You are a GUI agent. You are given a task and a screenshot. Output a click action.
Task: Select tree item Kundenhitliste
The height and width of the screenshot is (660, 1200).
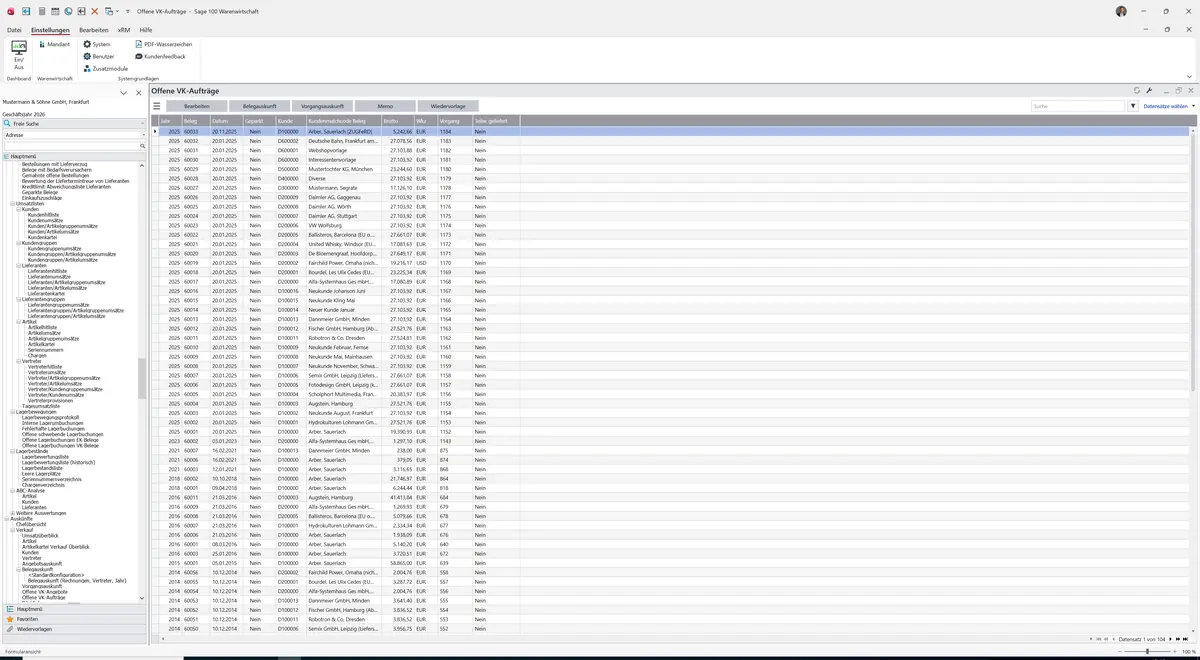(x=44, y=215)
